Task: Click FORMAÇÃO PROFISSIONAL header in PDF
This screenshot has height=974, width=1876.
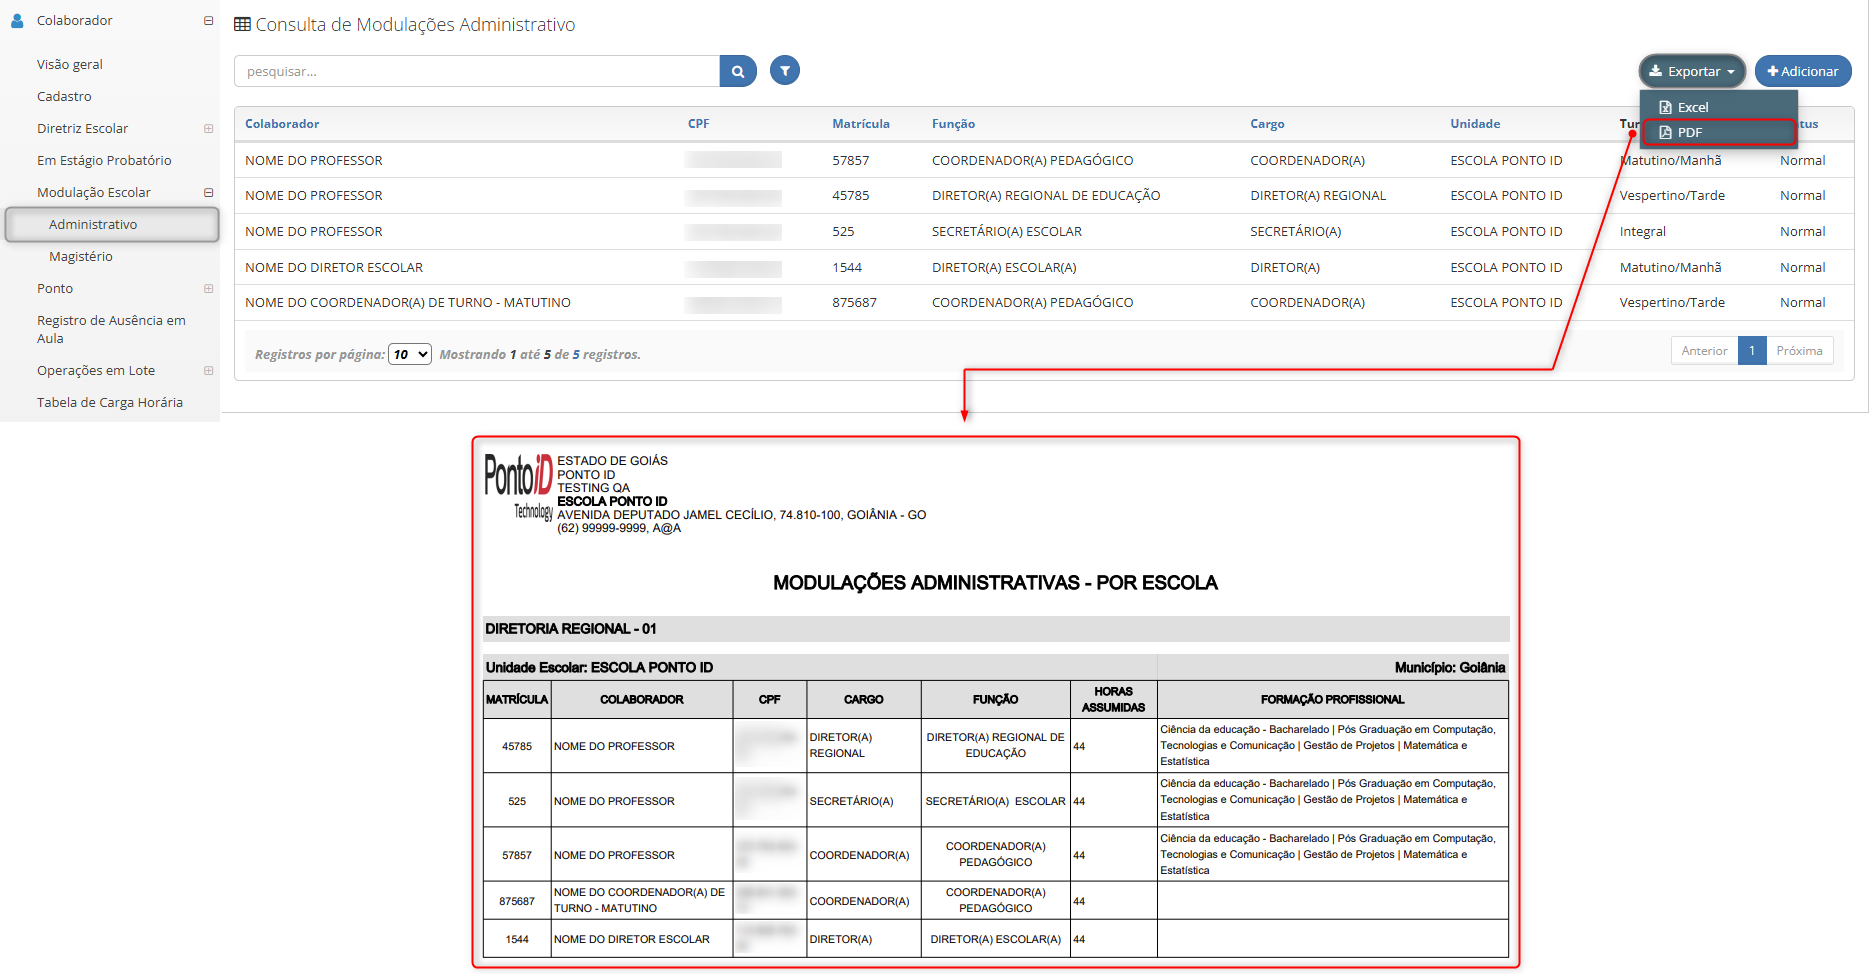Action: [1332, 699]
